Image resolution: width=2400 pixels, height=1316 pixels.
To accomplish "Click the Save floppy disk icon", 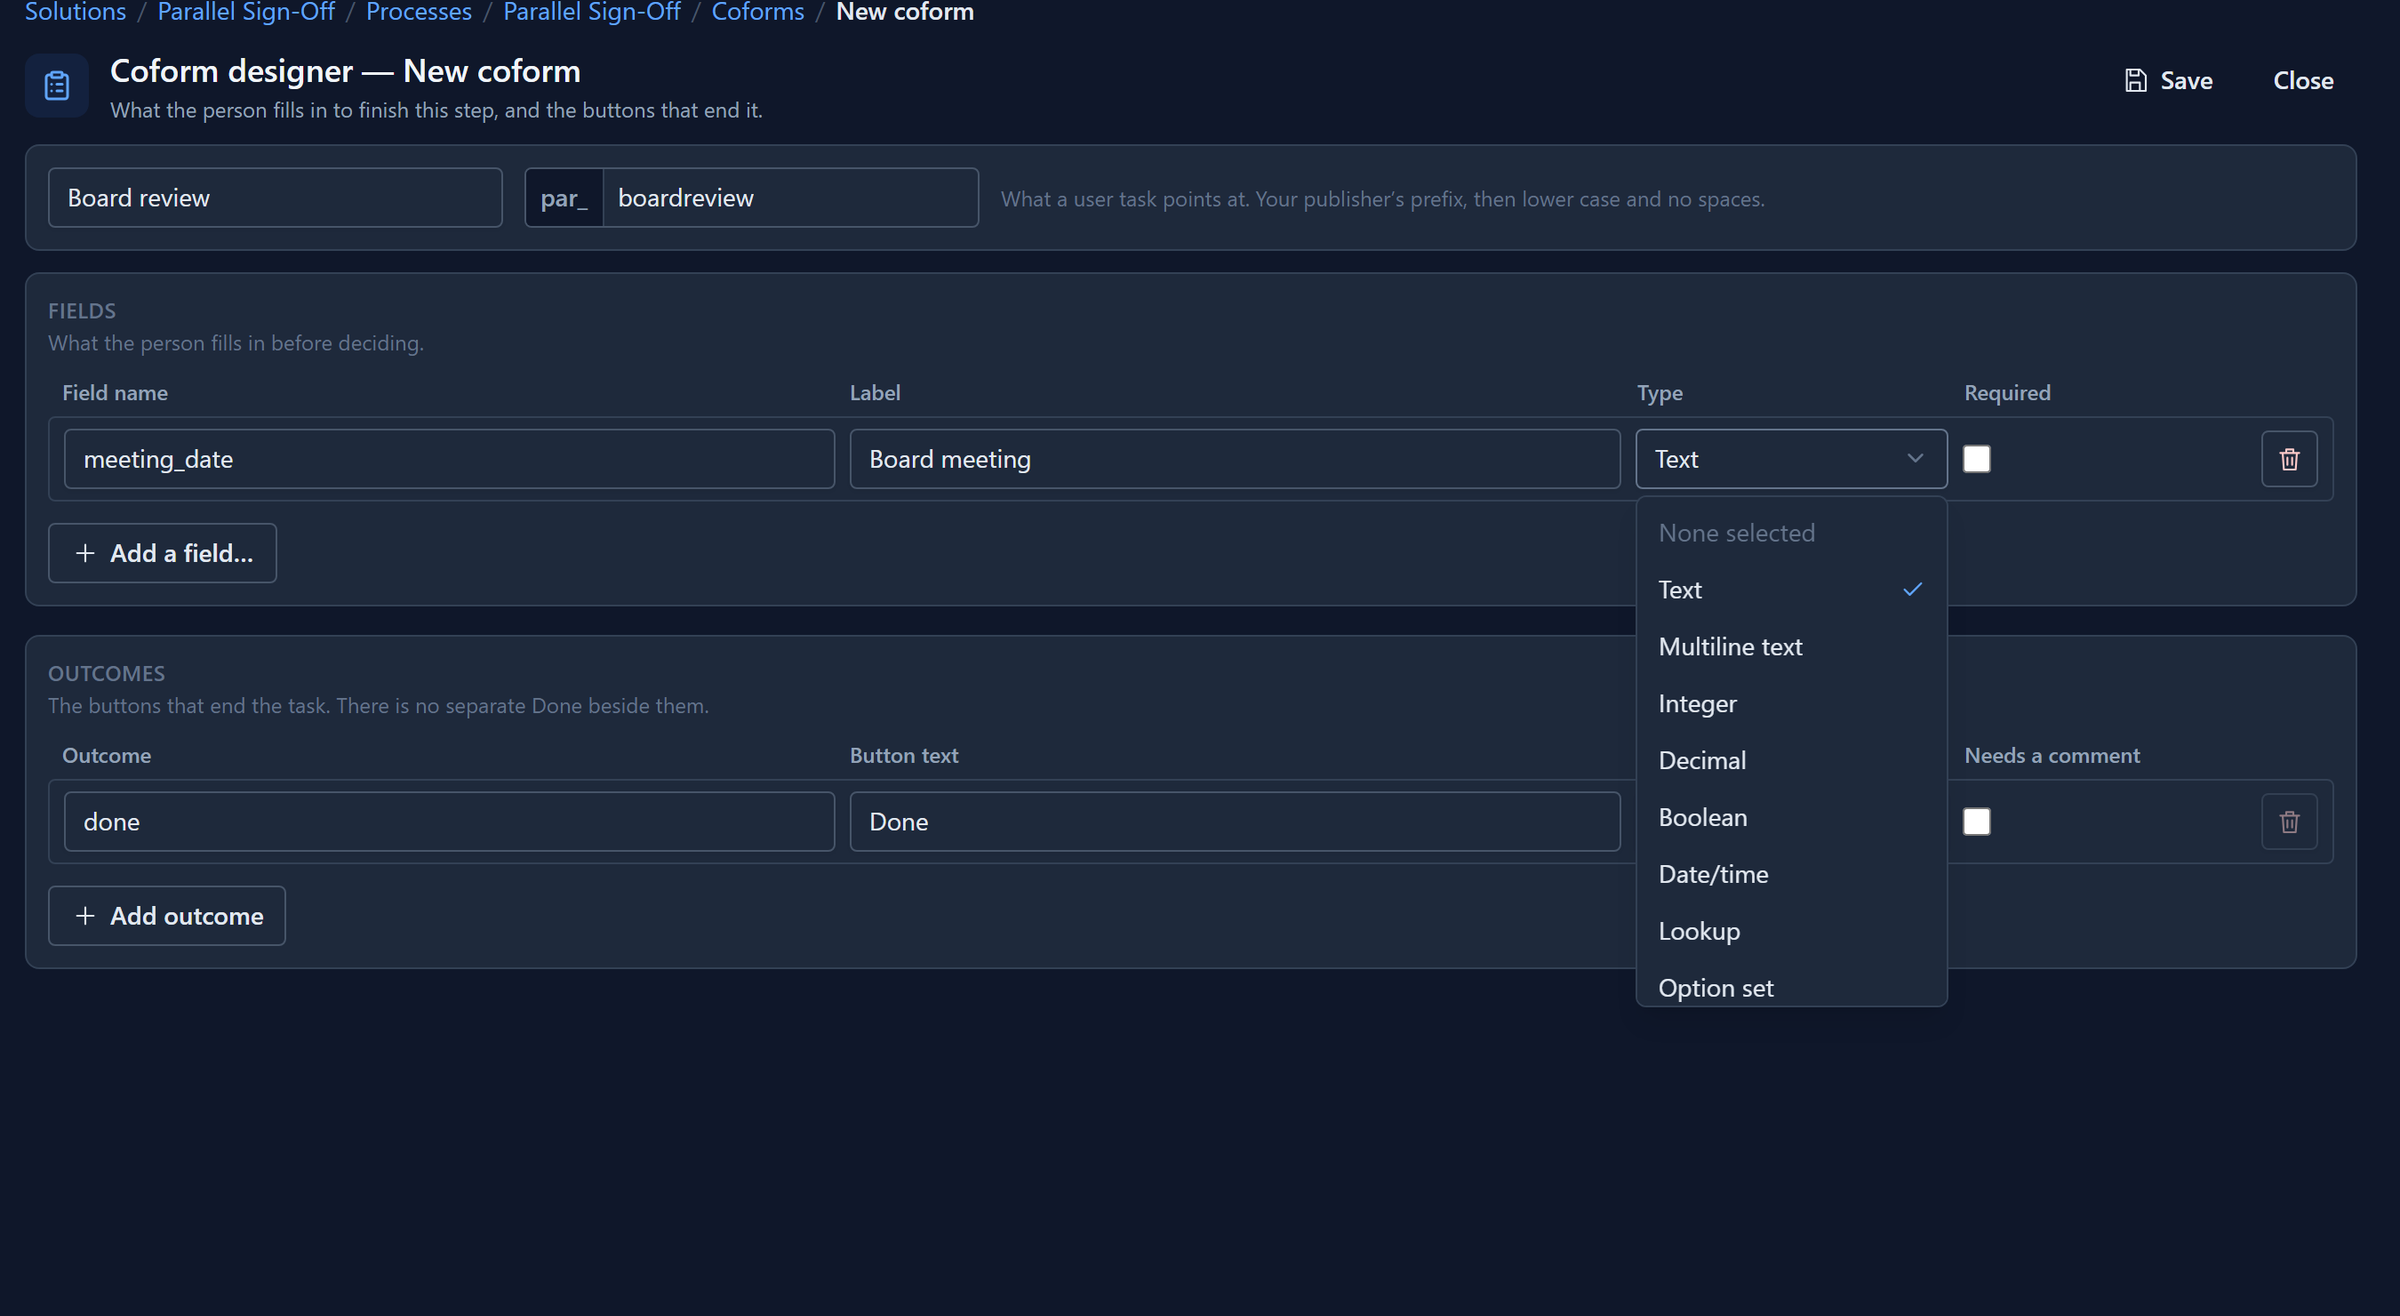I will click(2135, 81).
